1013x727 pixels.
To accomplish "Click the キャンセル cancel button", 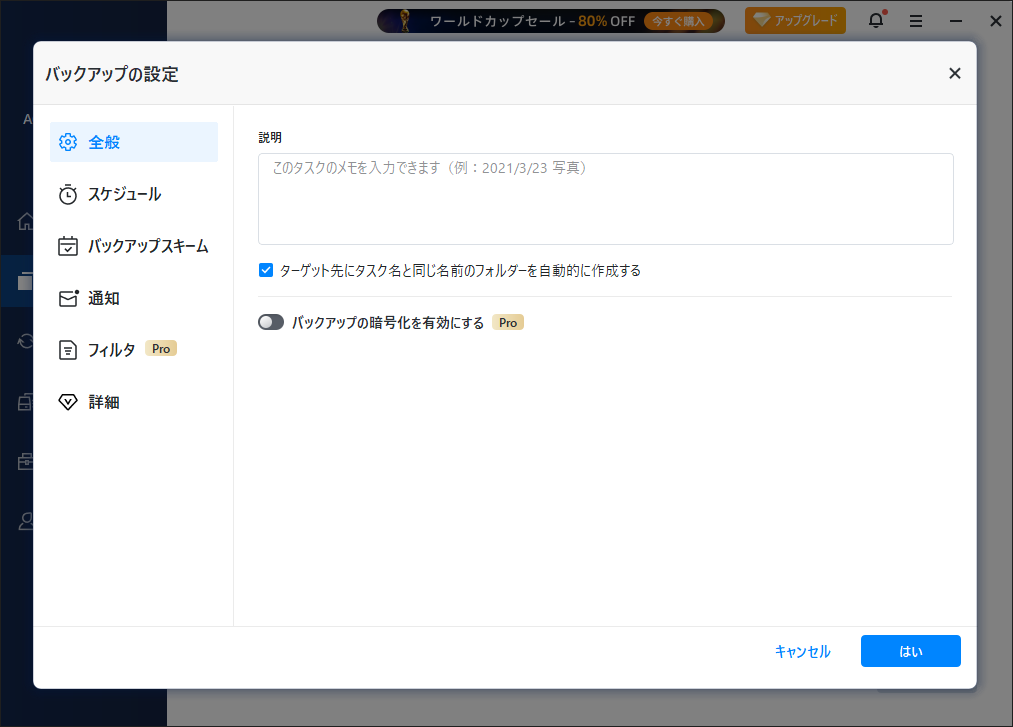I will 802,651.
